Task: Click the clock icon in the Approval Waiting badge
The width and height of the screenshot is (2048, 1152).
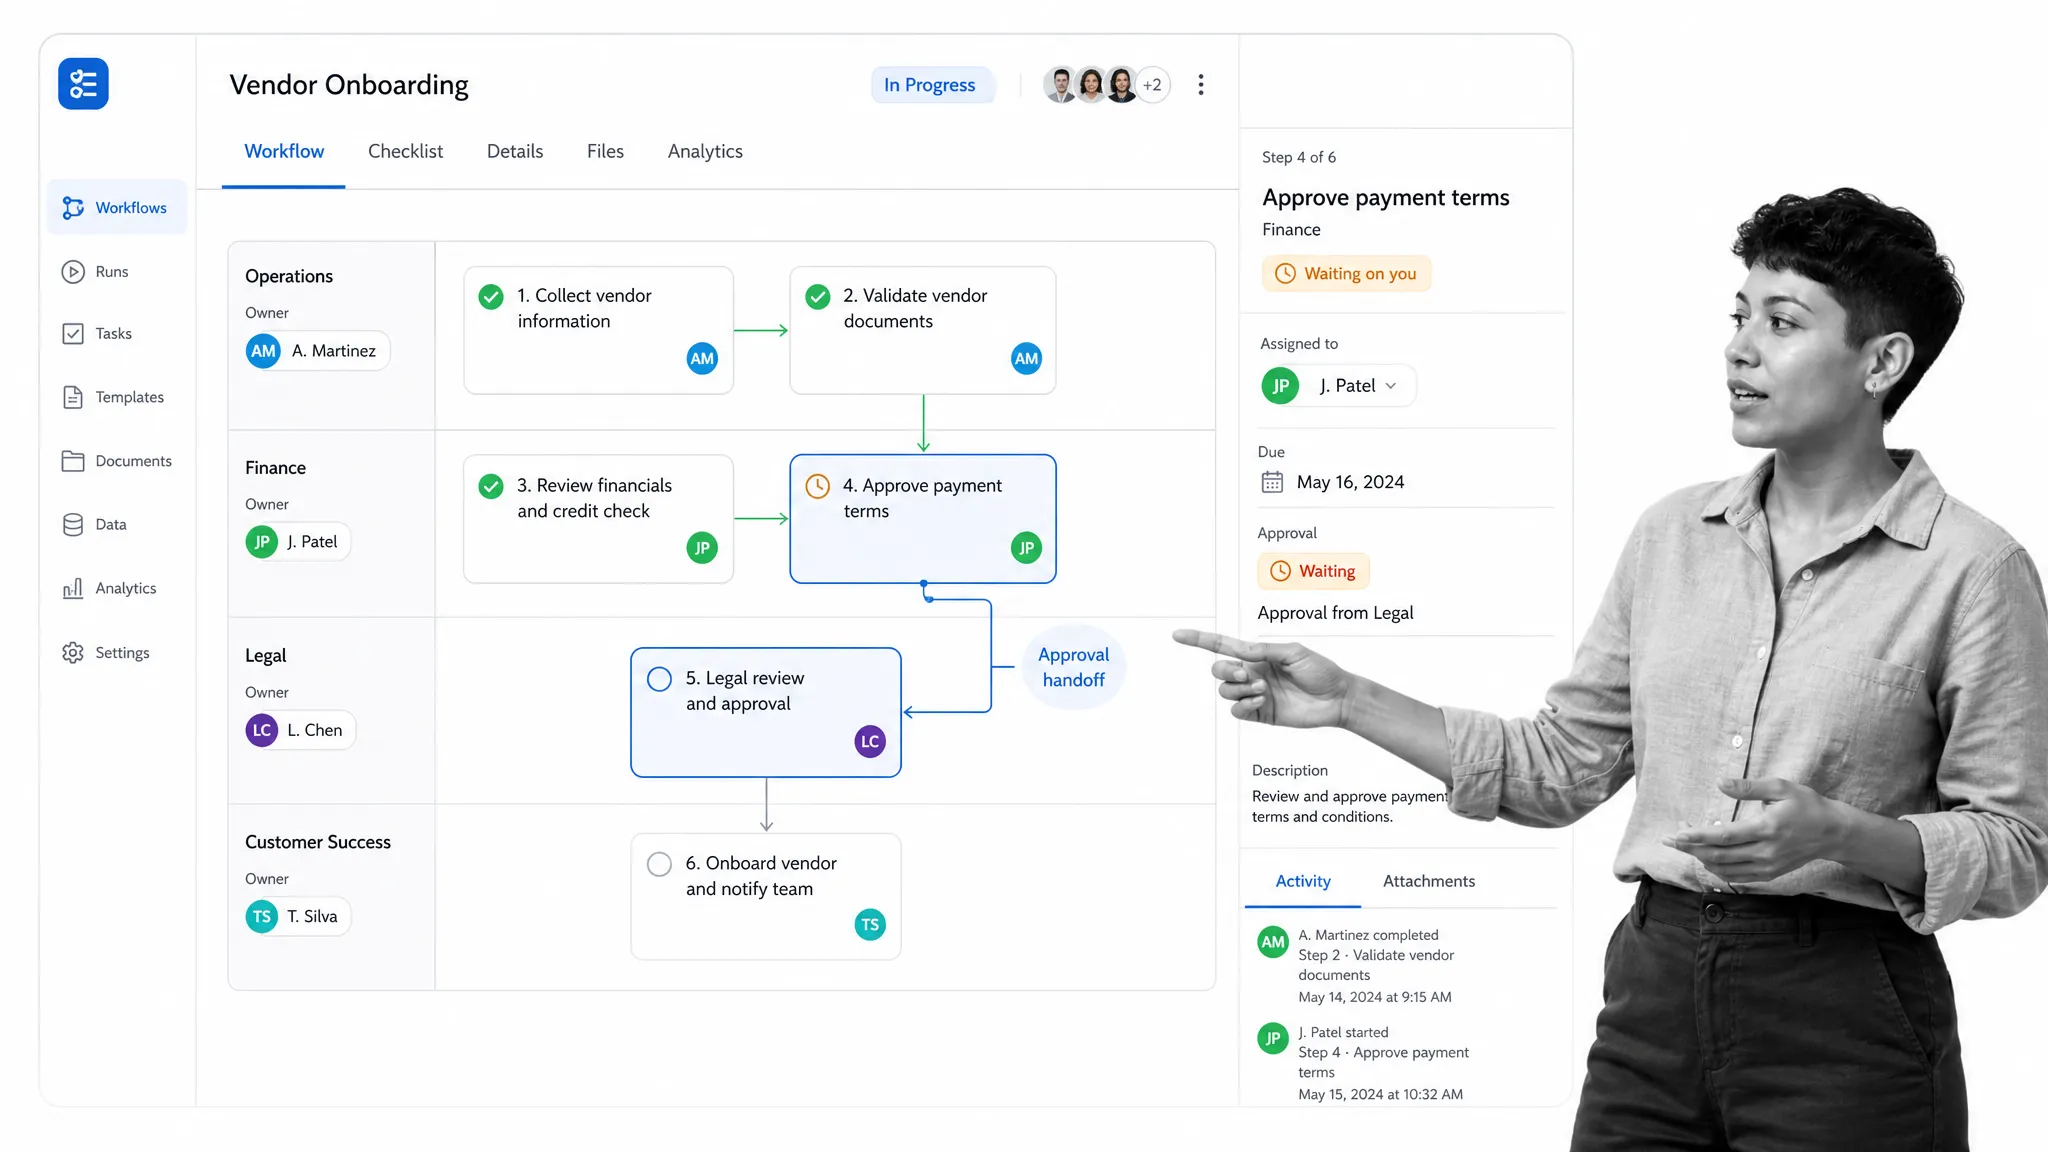Action: point(1280,571)
